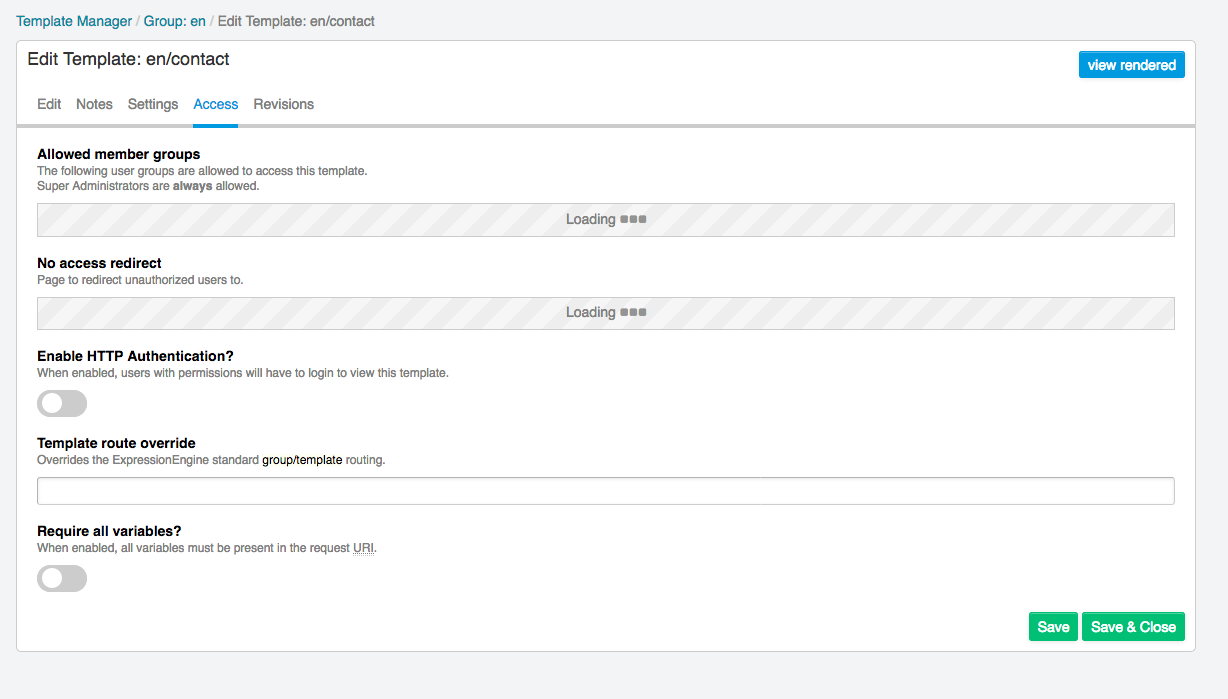Switch to the Edit tab
The width and height of the screenshot is (1228, 699).
coord(49,104)
